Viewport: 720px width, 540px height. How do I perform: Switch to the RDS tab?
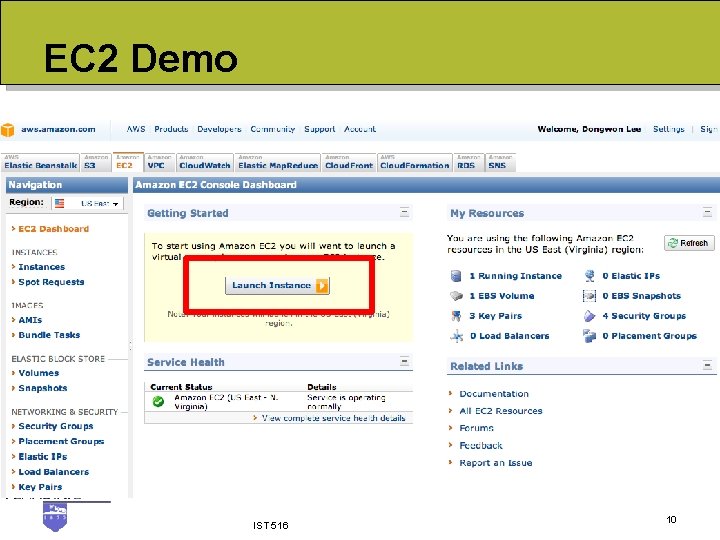(468, 163)
